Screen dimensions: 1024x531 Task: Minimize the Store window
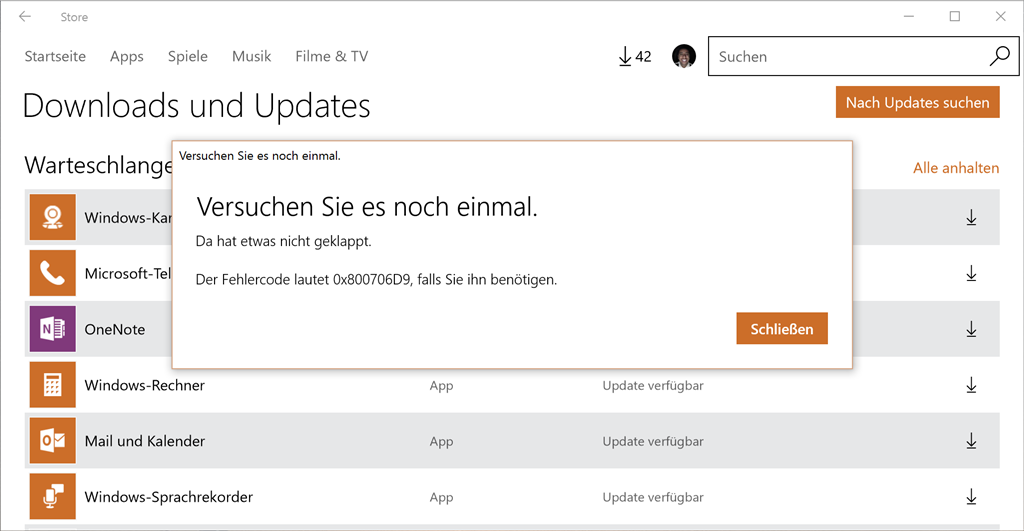908,16
